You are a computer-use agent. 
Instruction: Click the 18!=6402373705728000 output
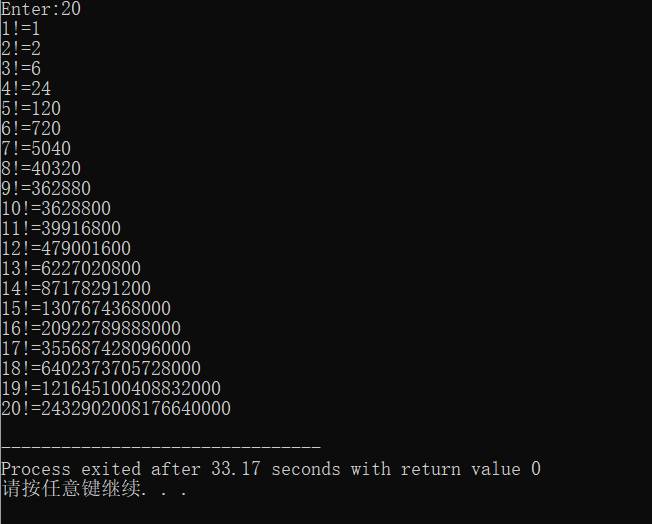tap(101, 368)
